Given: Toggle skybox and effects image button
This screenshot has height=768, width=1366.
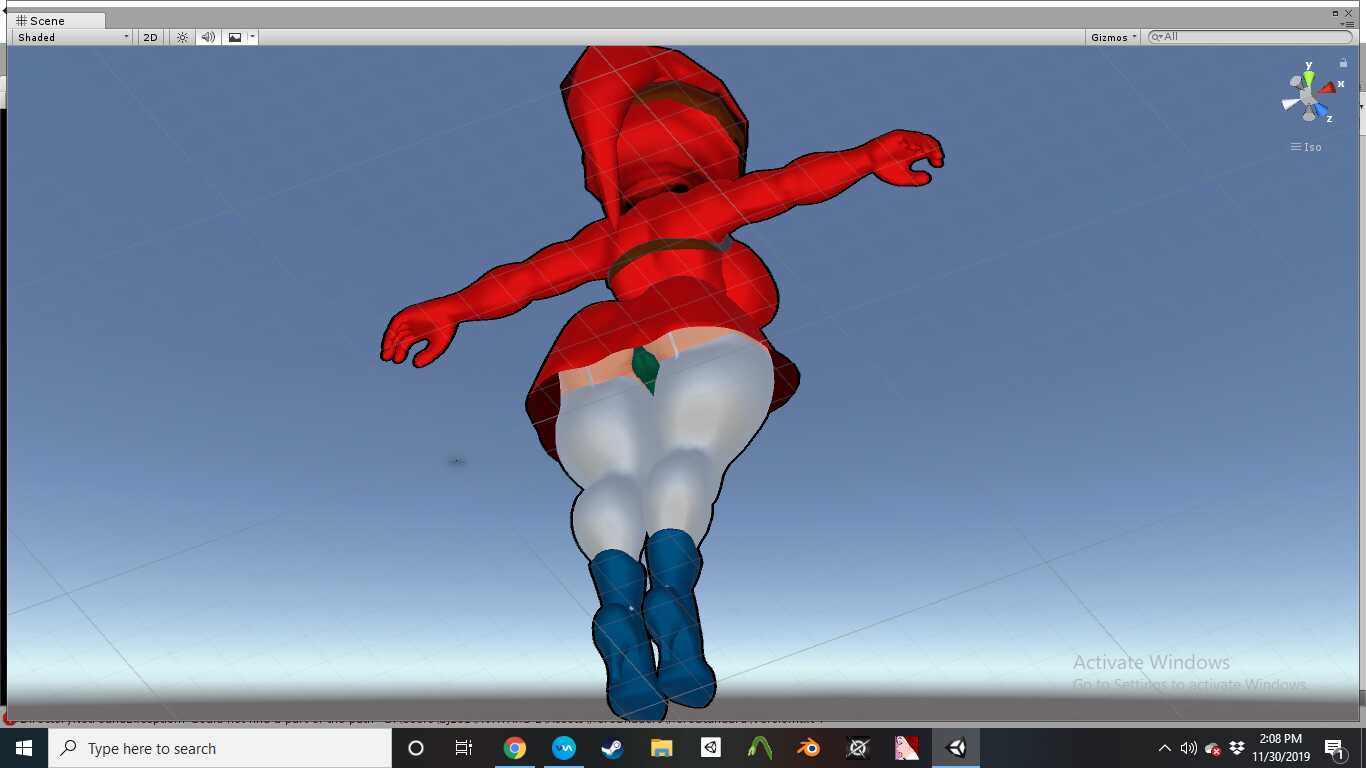Looking at the screenshot, I should coord(235,37).
